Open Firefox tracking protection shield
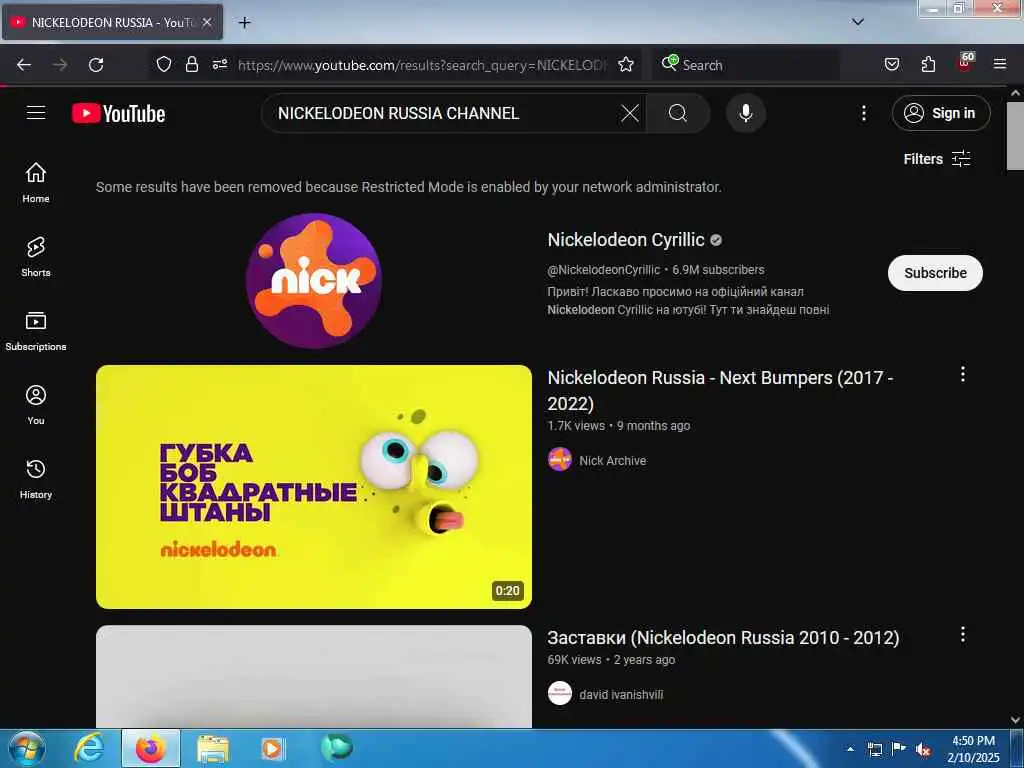The height and width of the screenshot is (768, 1024). tap(164, 65)
